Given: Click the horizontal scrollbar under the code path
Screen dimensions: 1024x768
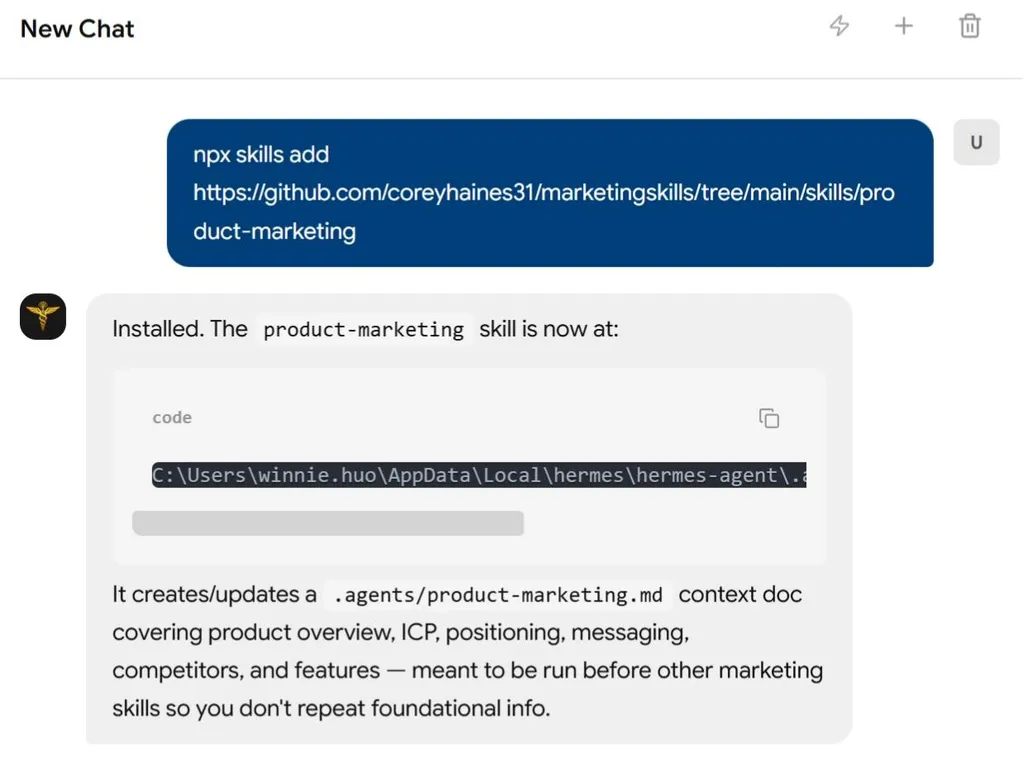Looking at the screenshot, I should (x=328, y=523).
